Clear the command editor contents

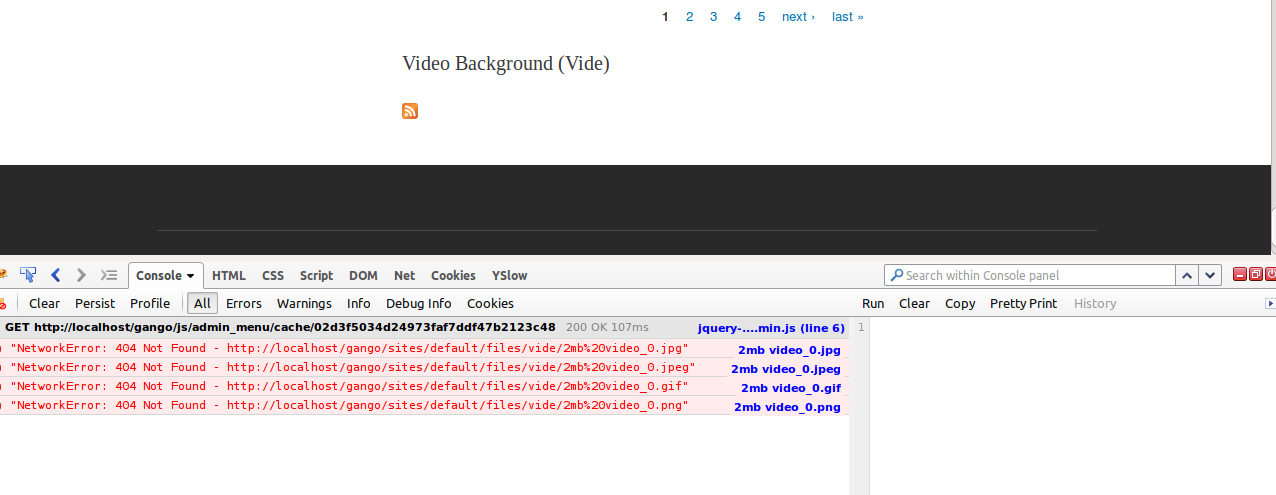(x=914, y=303)
